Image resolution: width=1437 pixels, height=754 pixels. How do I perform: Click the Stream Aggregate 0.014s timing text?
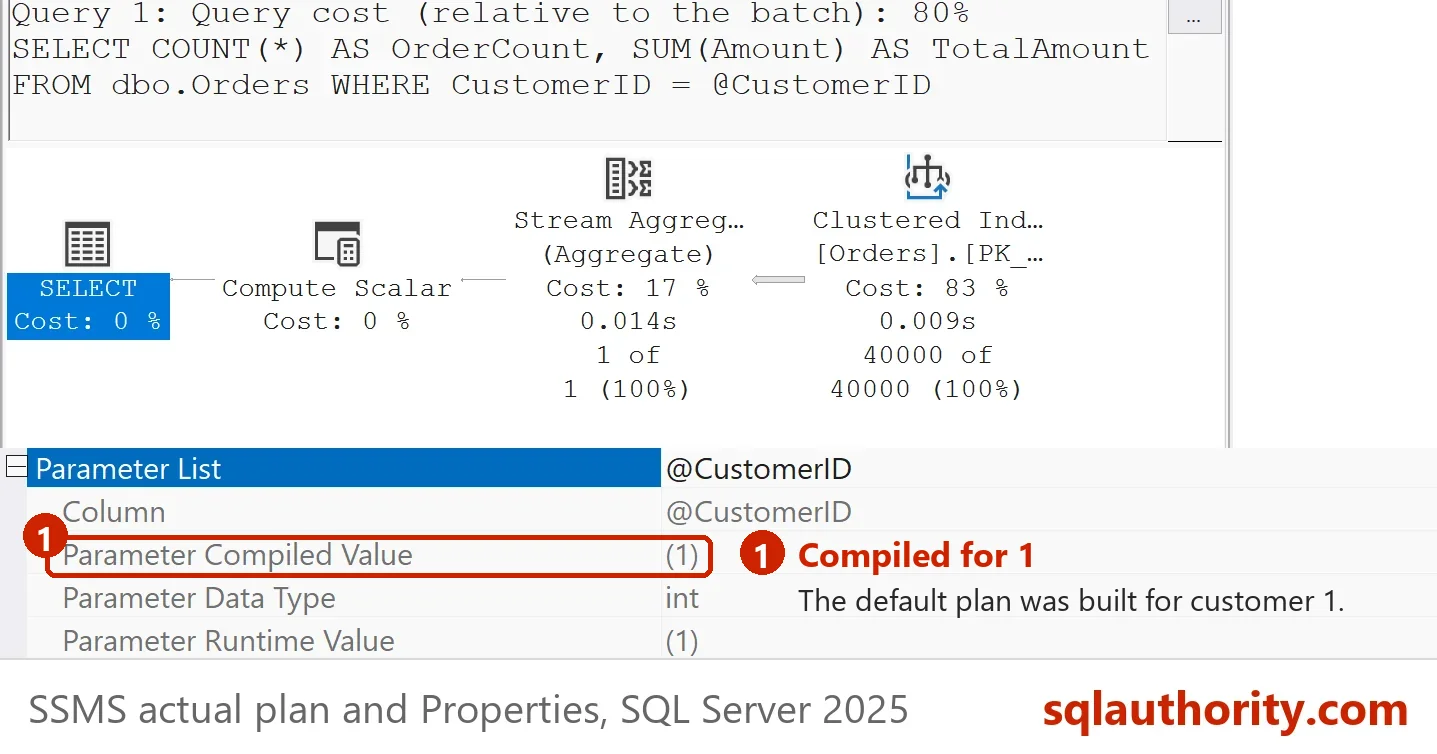point(628,322)
